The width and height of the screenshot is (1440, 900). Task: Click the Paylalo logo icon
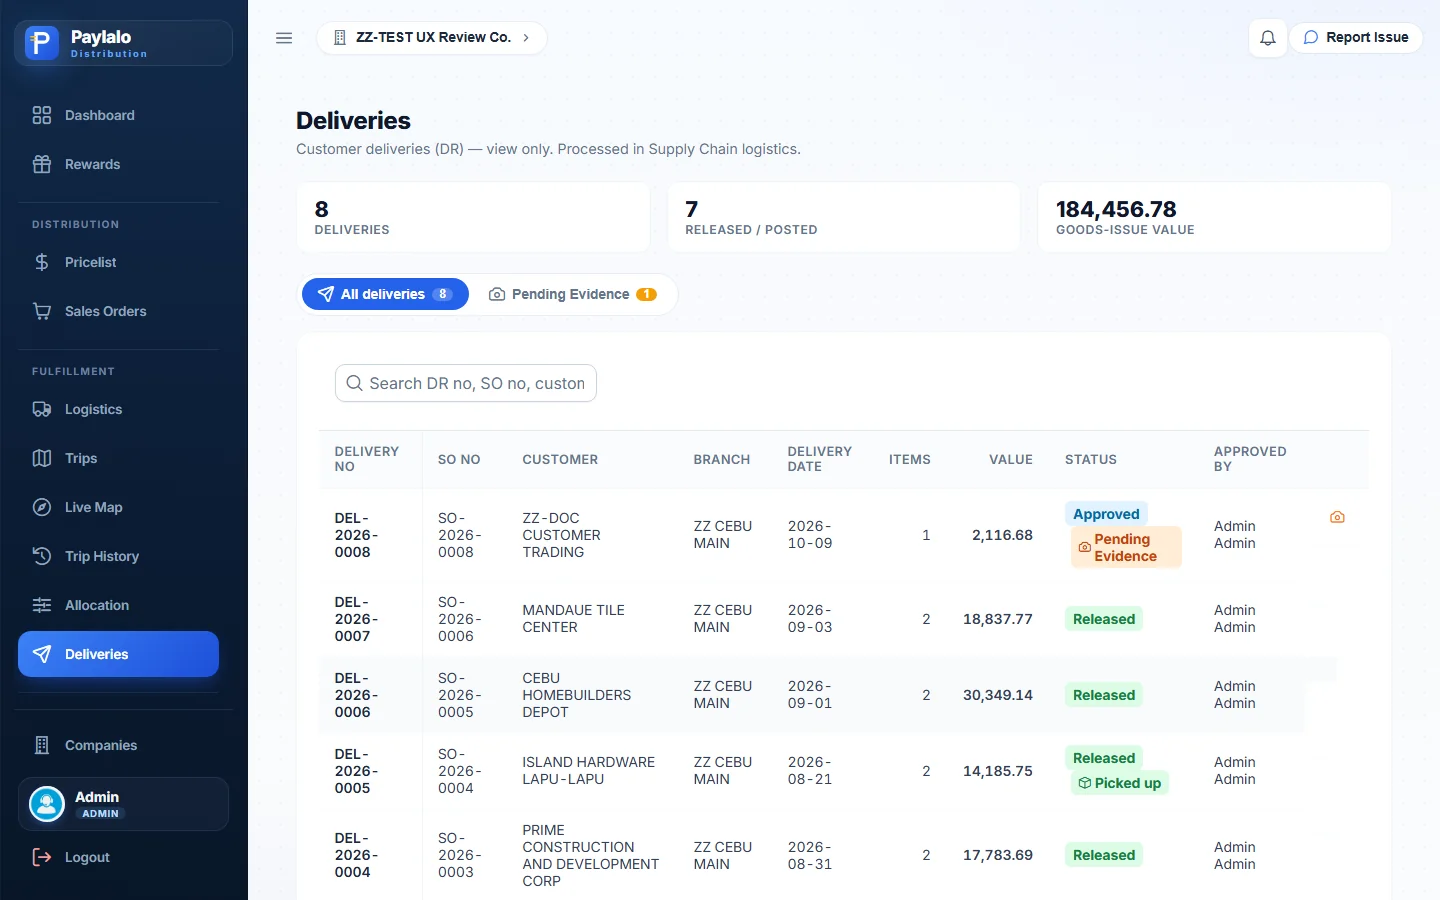point(41,43)
